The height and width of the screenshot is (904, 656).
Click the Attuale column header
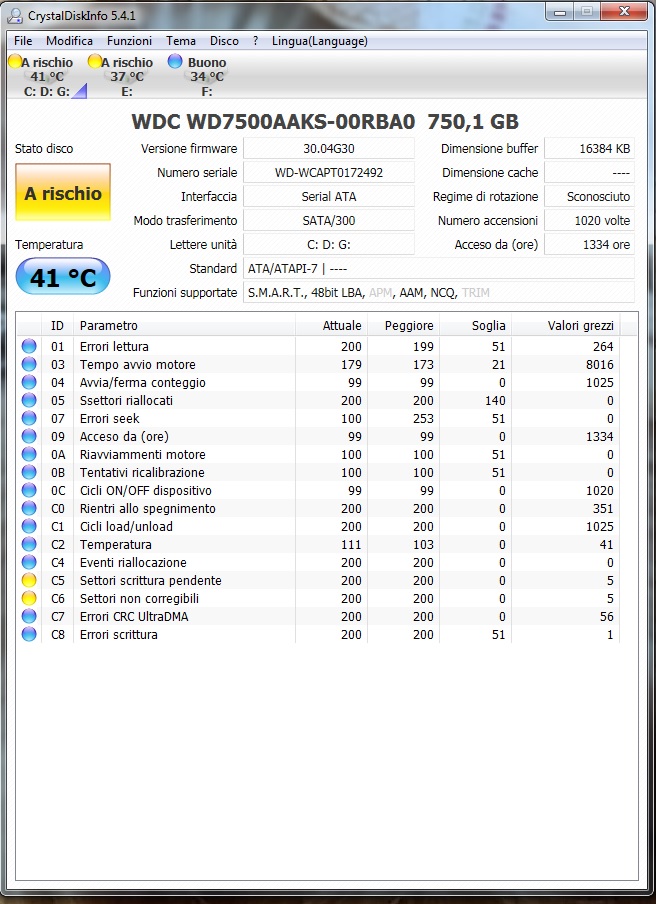[331, 326]
